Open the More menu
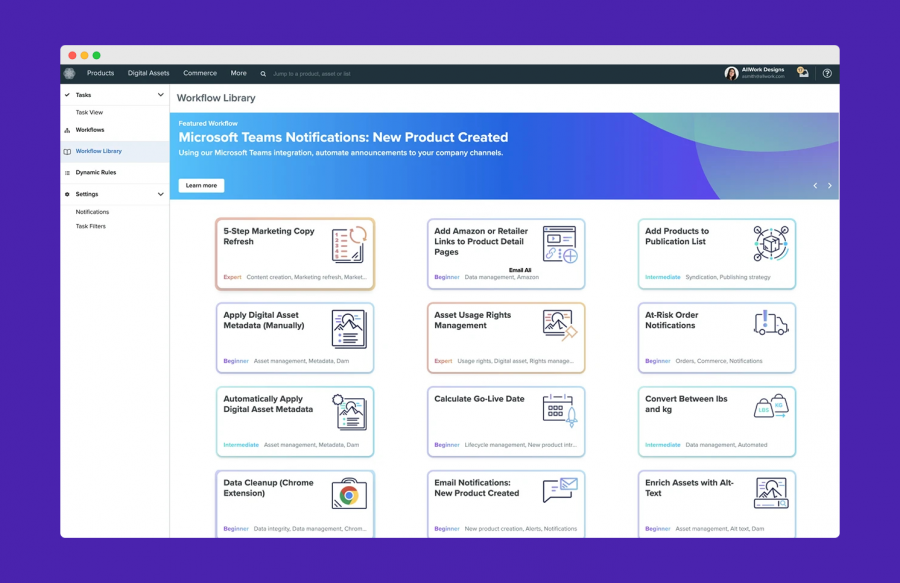The height and width of the screenshot is (583, 900). (x=238, y=73)
